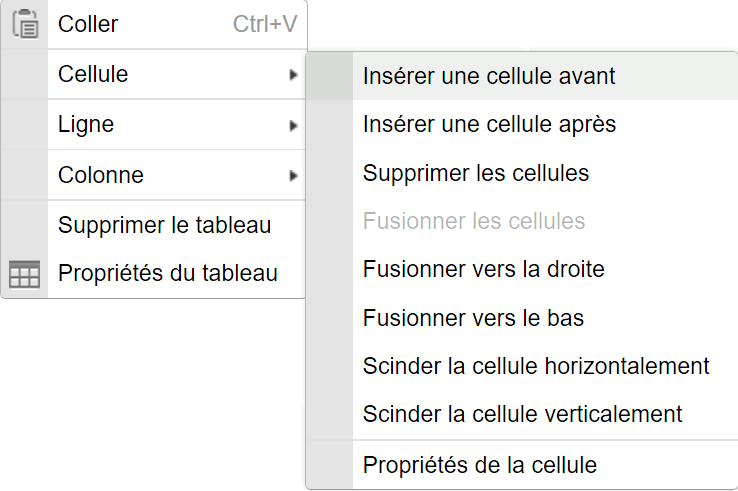Viewport: 738px width, 491px height.
Task: Expand the Colonne submenu arrow
Action: point(293,176)
